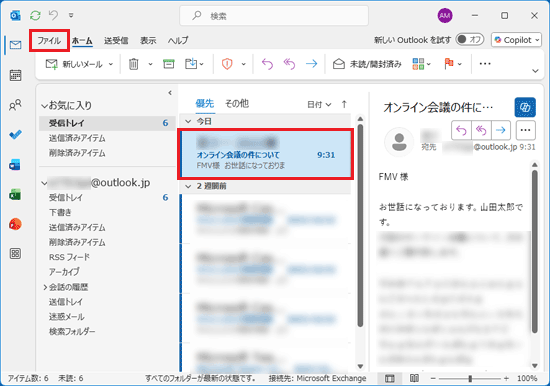Click the zoom out minus button
Screen dimensions: 550x386
click(x=433, y=379)
